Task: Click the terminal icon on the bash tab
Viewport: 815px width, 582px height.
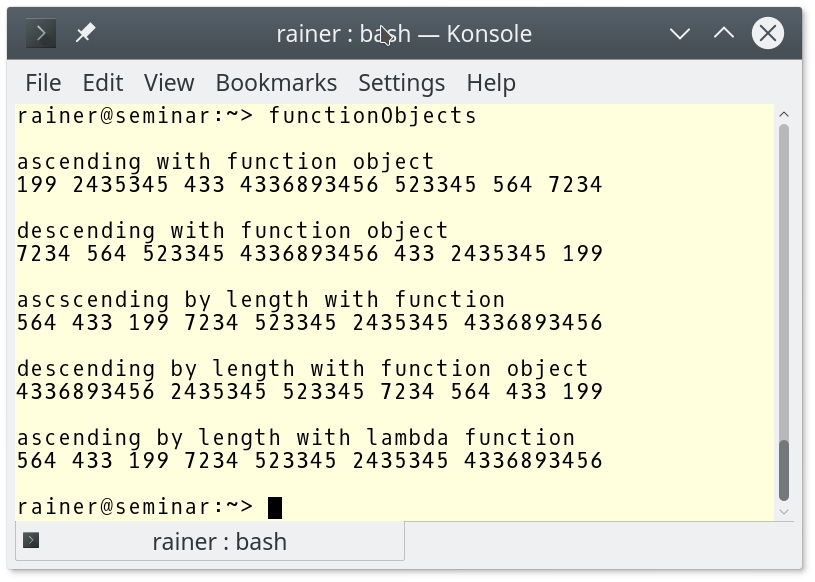Action: click(x=31, y=541)
